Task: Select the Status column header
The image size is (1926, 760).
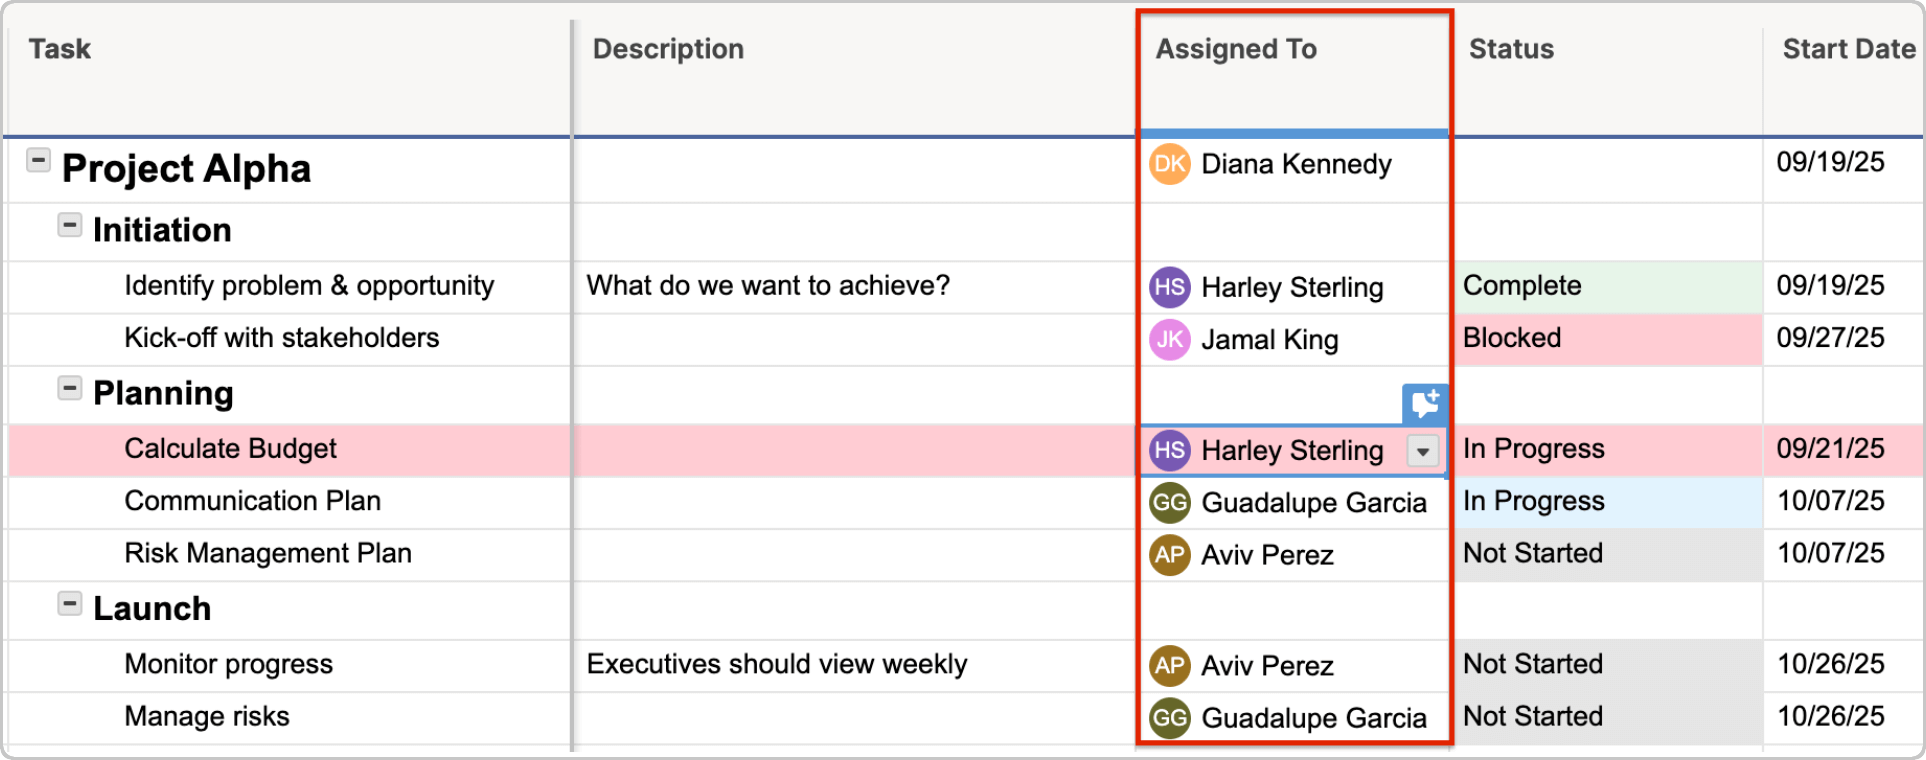Action: (1511, 49)
